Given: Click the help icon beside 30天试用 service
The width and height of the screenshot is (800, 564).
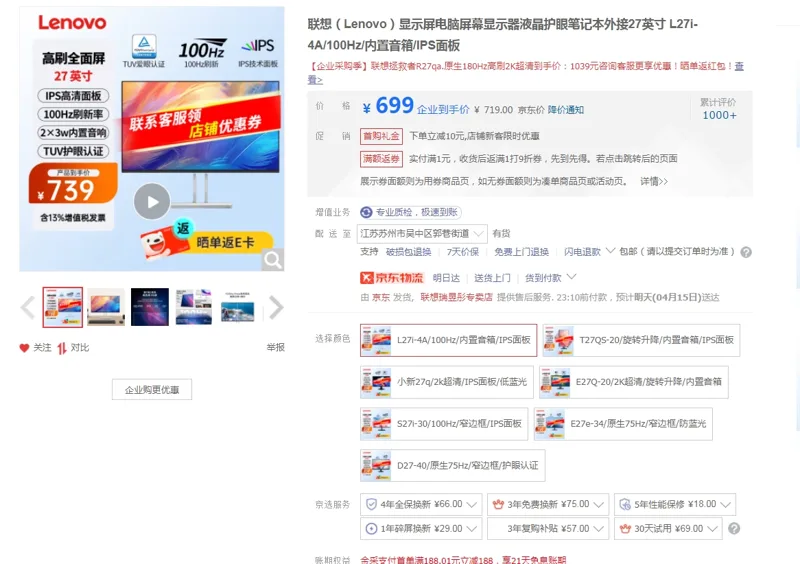Looking at the screenshot, I should [734, 529].
